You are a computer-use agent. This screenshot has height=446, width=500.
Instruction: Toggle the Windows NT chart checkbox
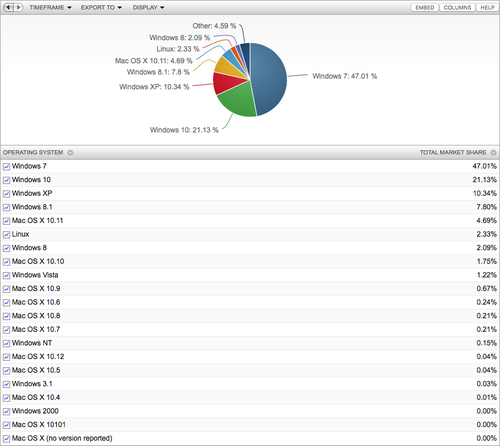(x=6, y=344)
